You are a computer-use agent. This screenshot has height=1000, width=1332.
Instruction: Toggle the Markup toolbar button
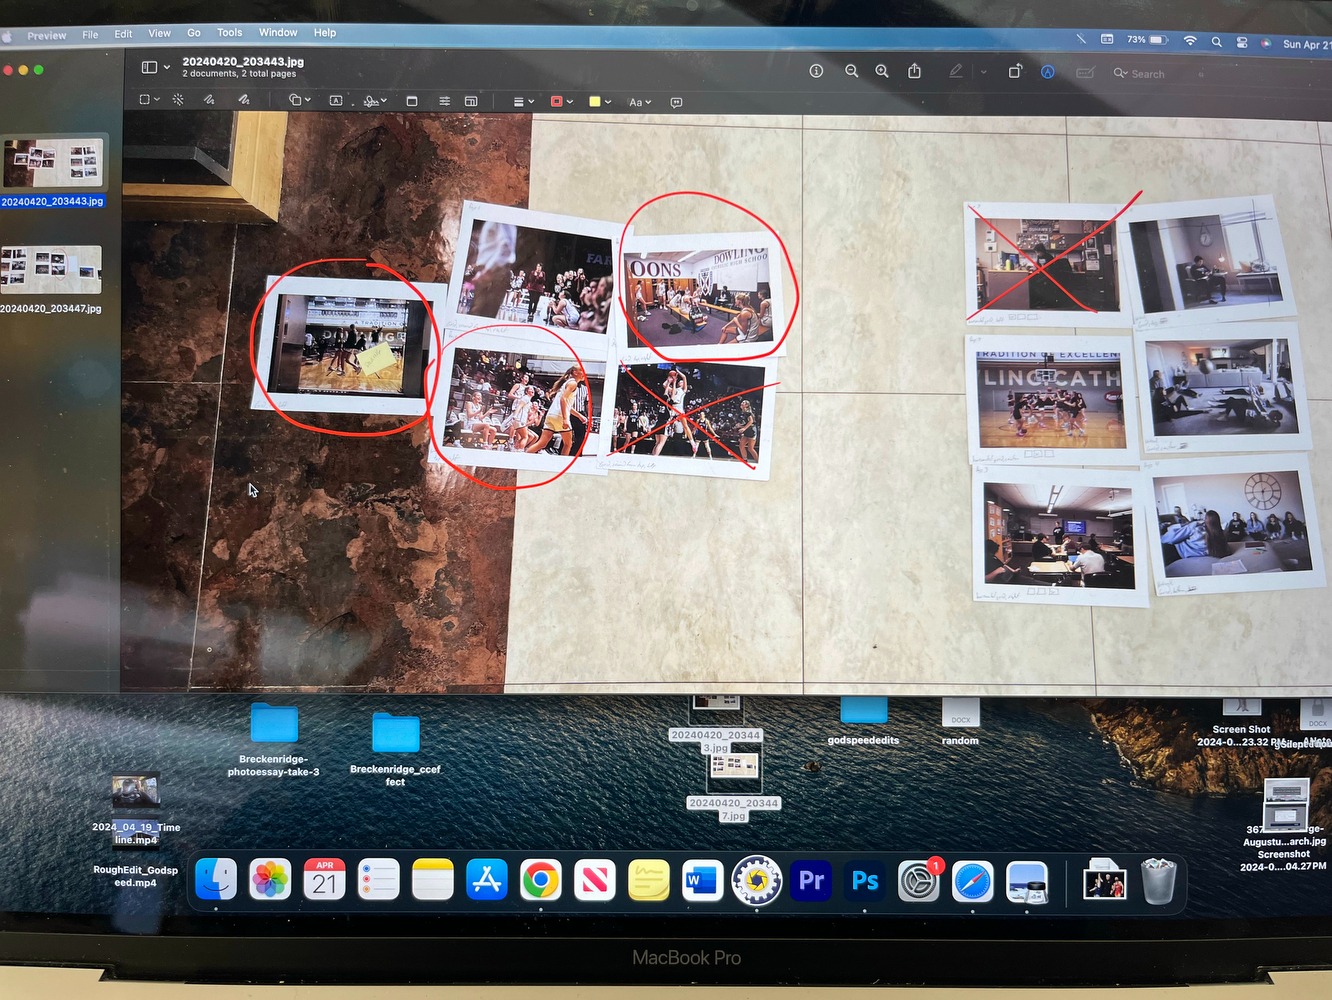[1047, 72]
